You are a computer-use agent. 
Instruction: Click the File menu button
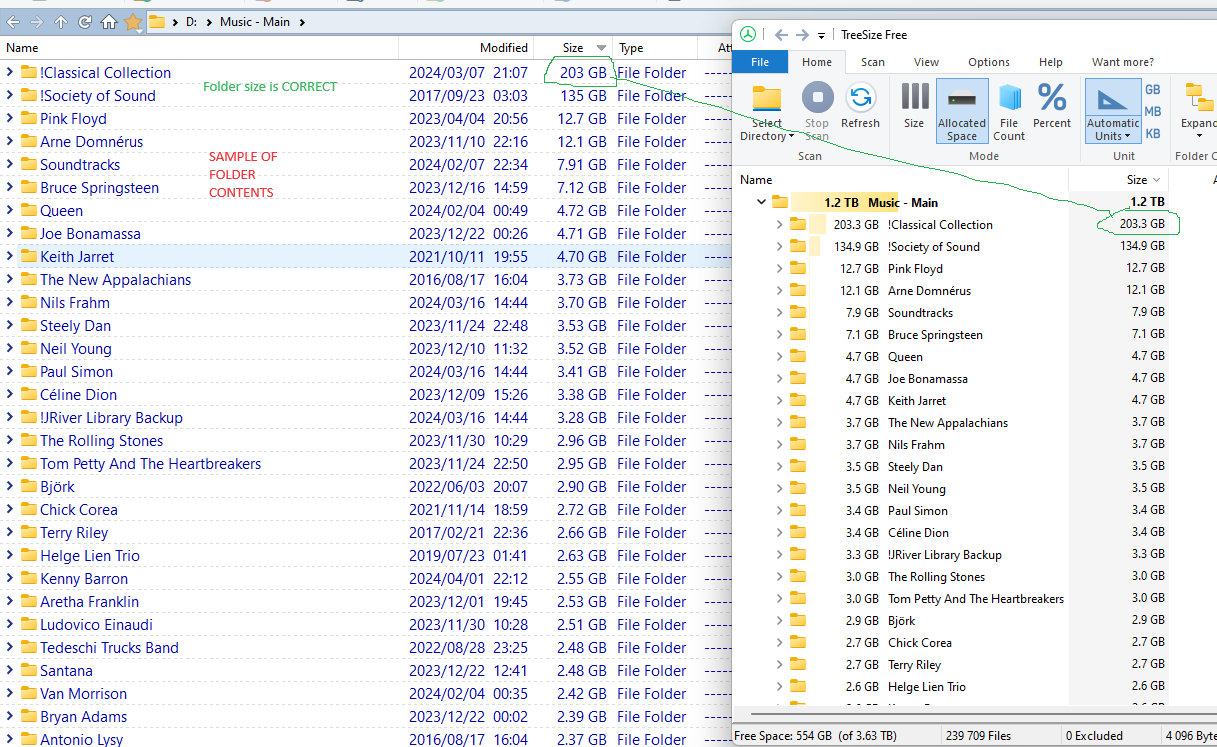click(x=760, y=62)
